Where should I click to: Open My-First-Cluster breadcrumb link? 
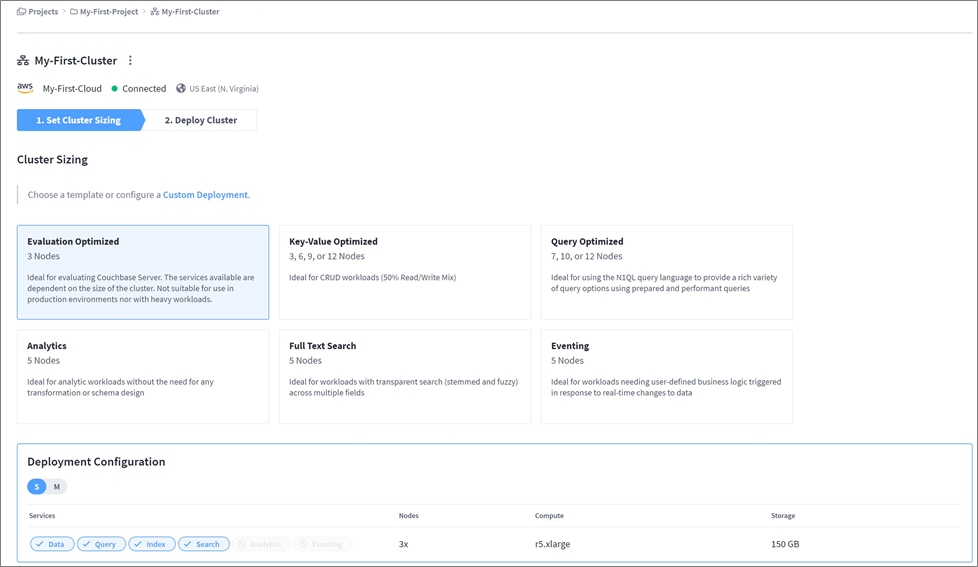[x=190, y=11]
